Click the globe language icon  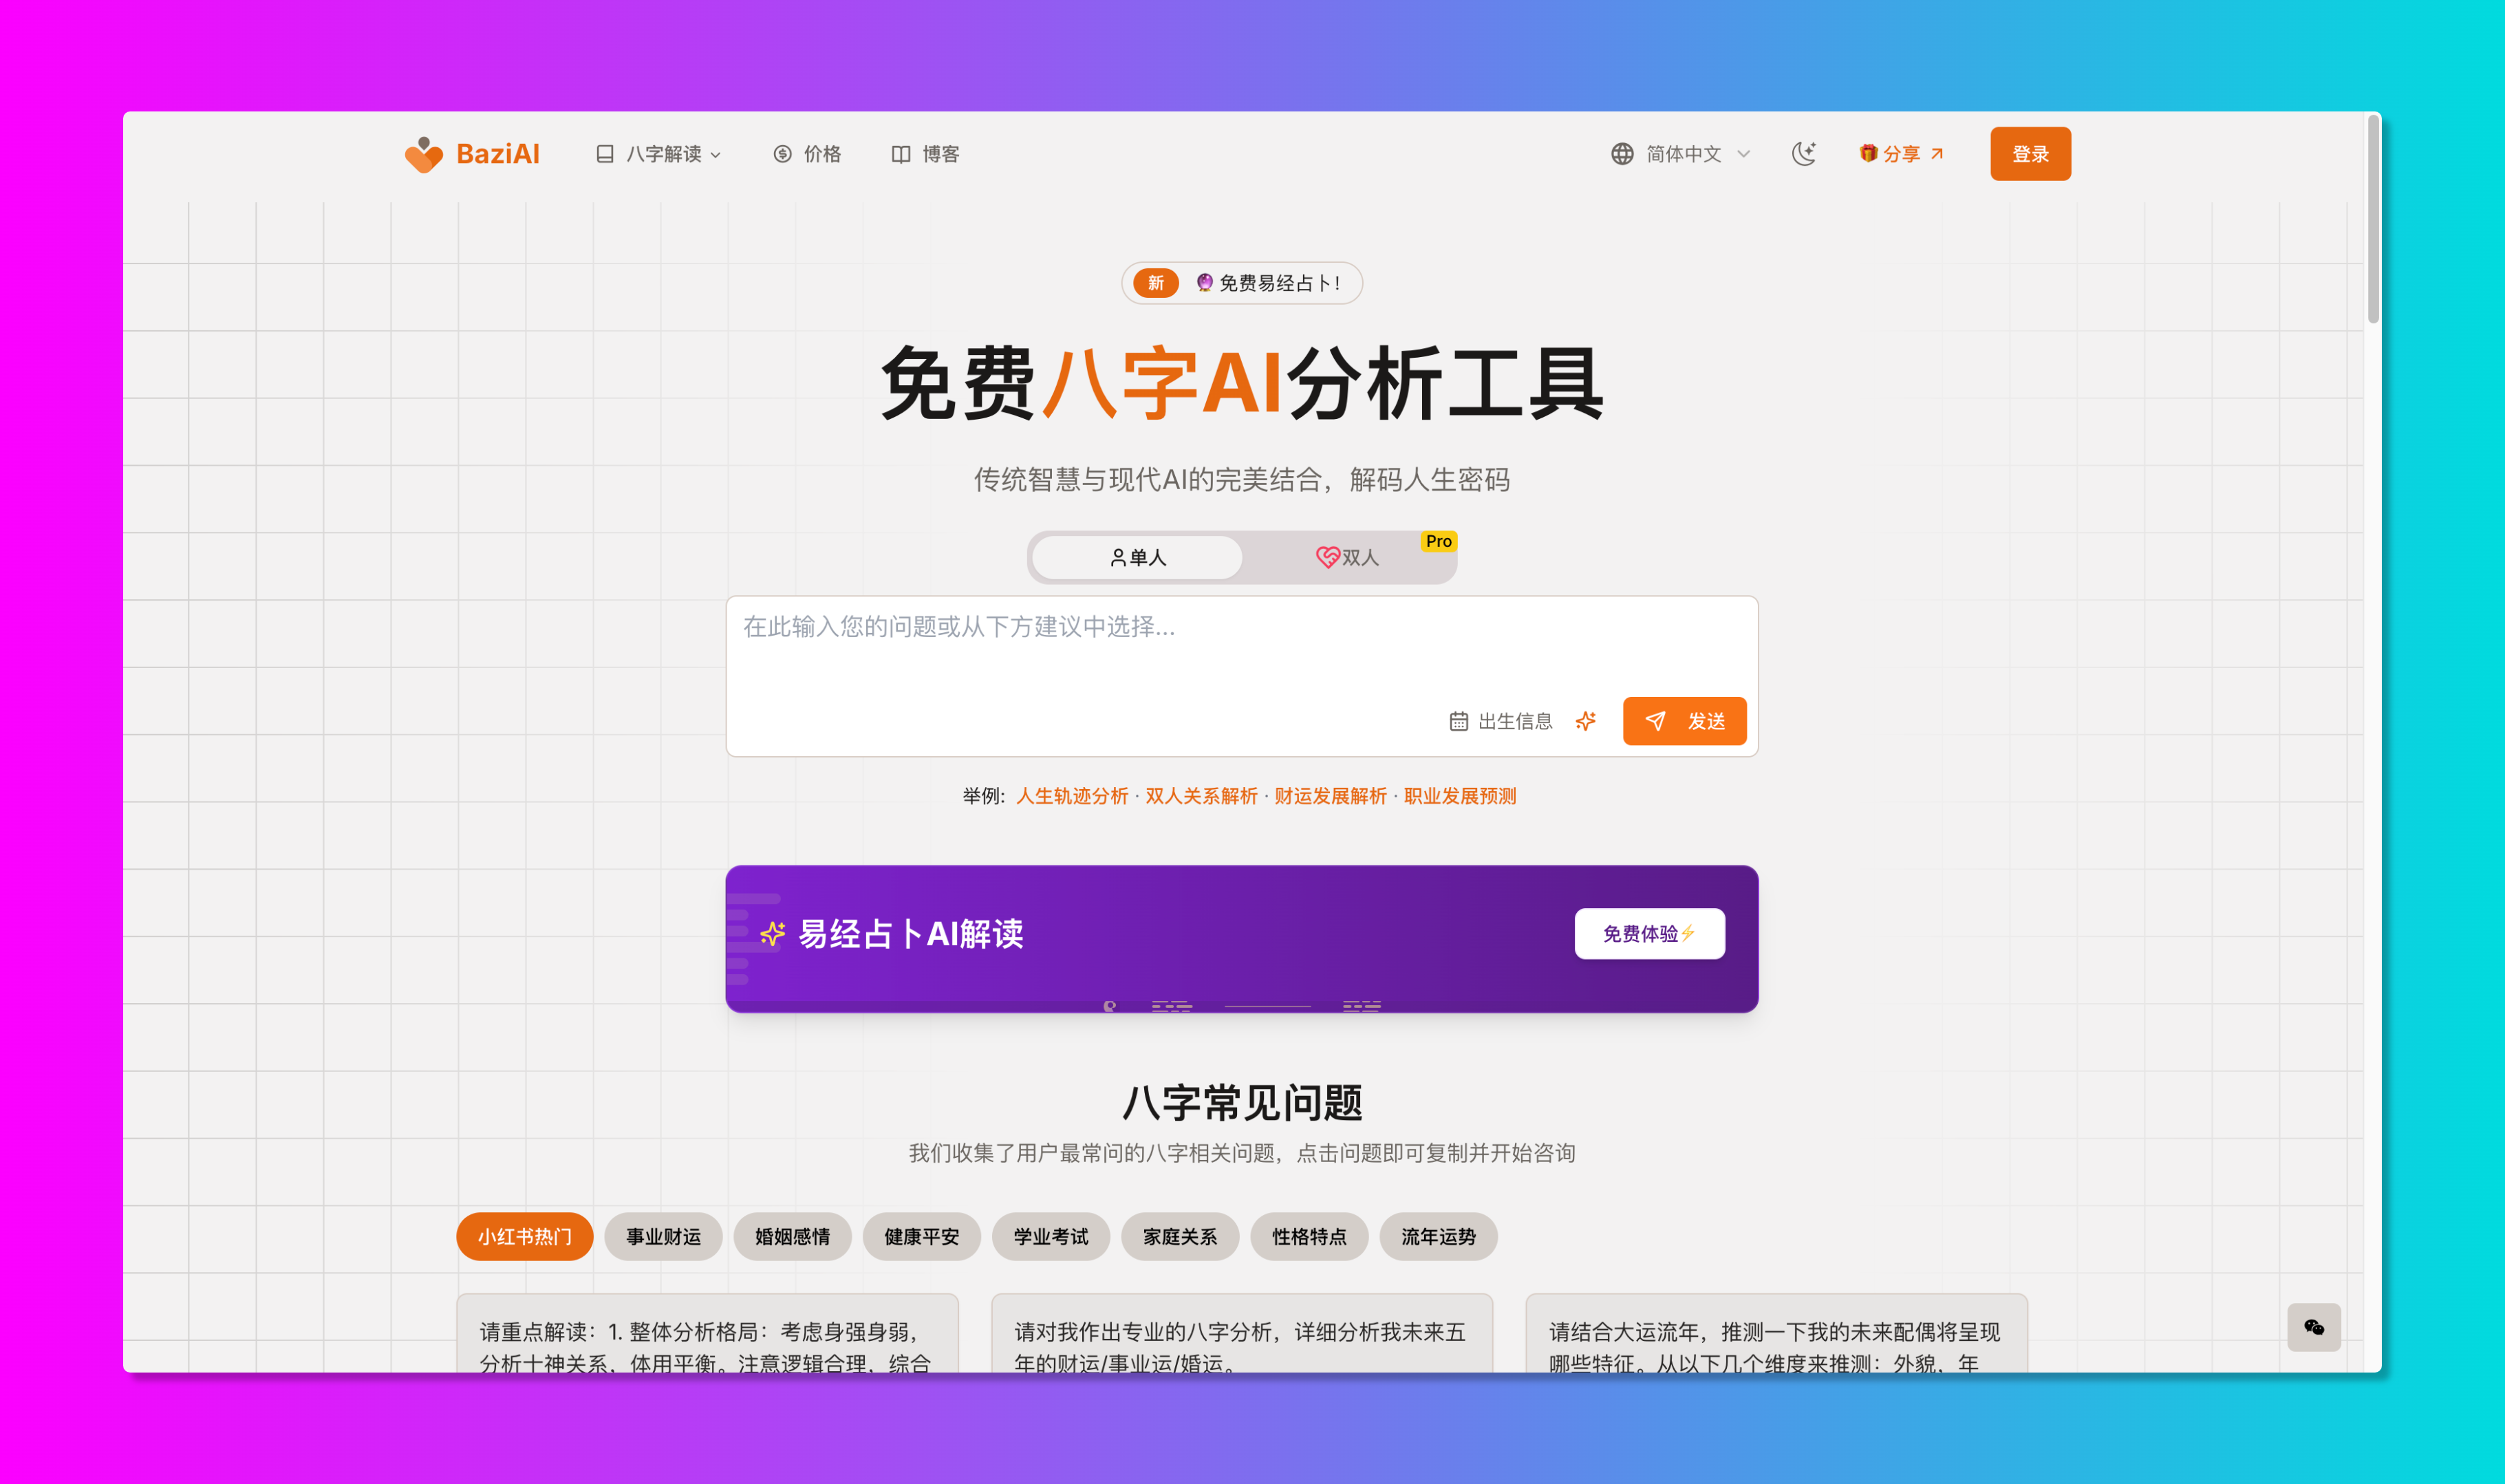point(1622,154)
